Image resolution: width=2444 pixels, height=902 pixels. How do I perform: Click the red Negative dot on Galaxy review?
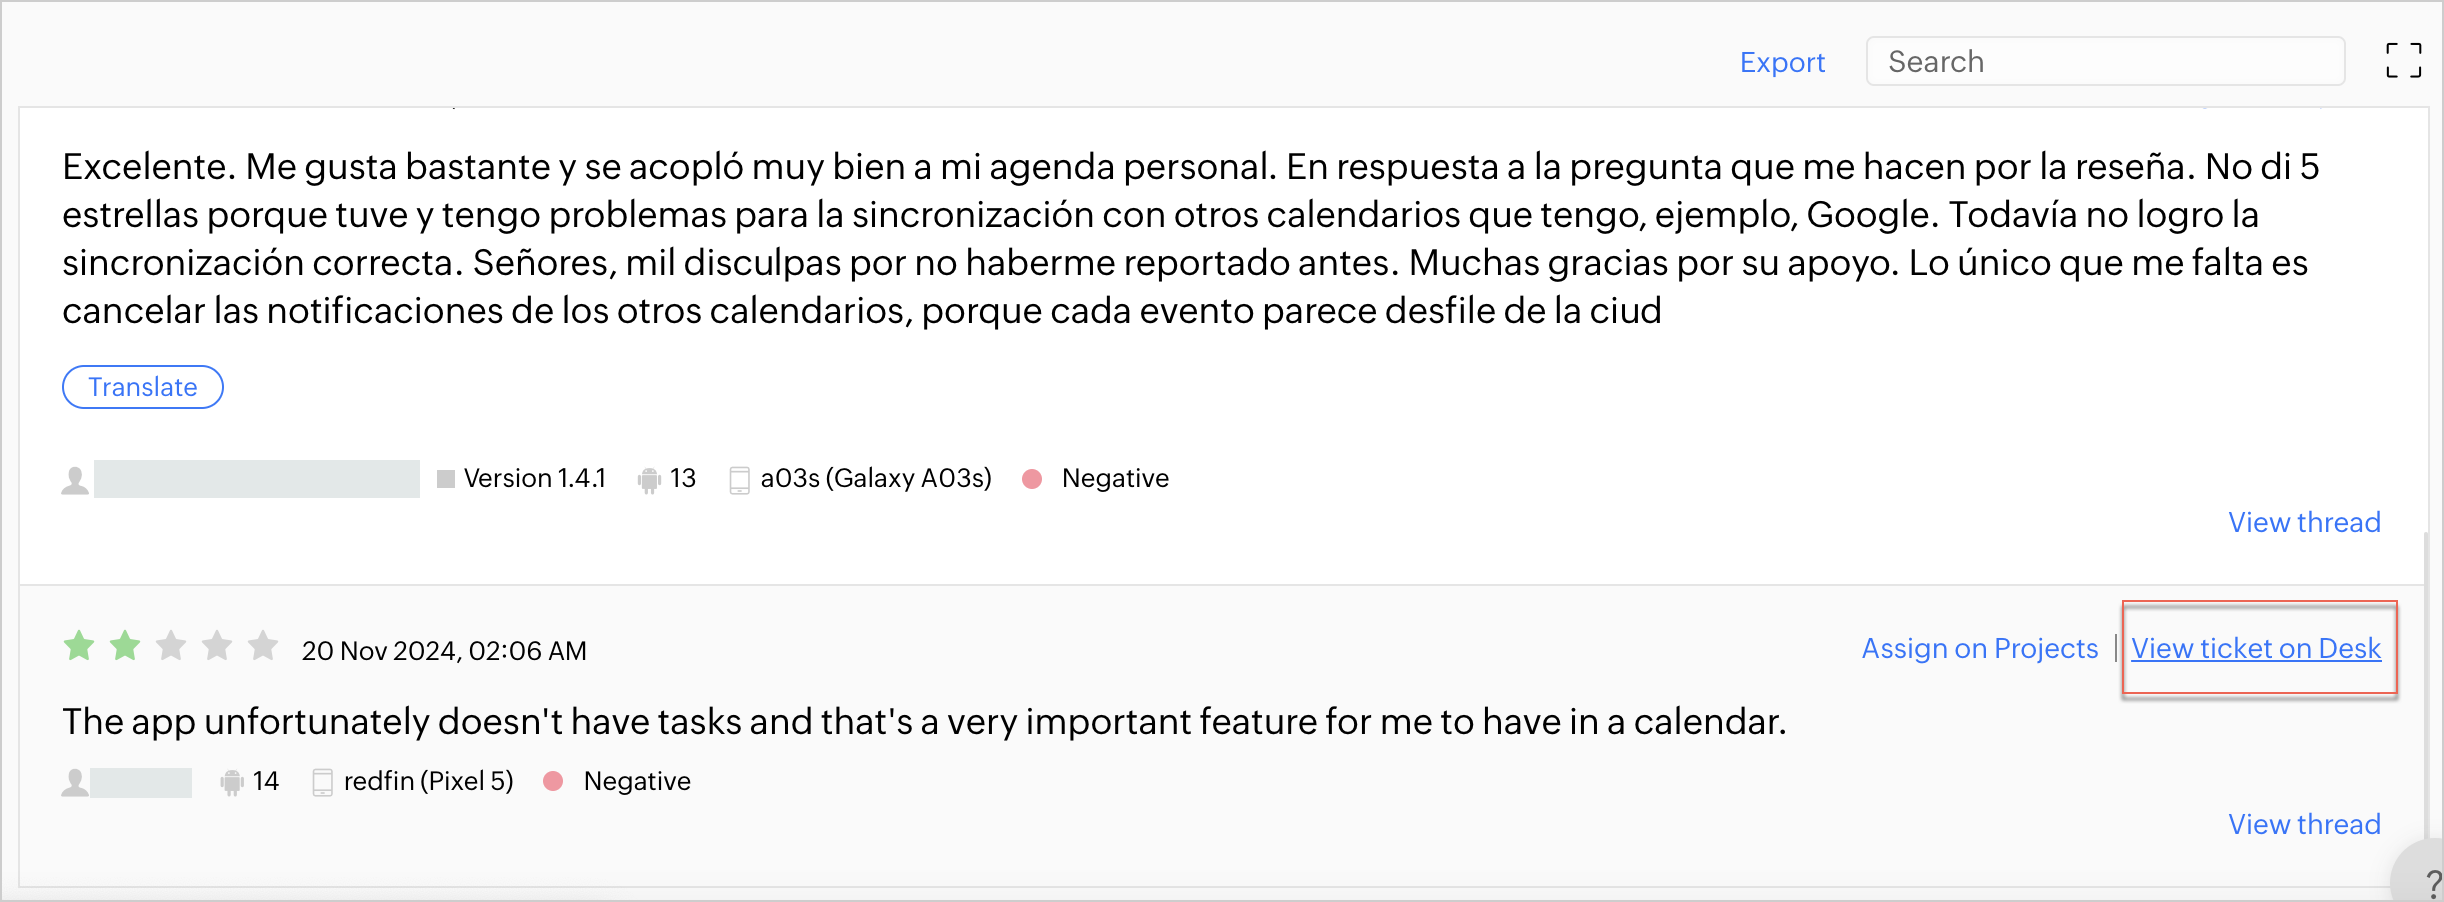1032,479
